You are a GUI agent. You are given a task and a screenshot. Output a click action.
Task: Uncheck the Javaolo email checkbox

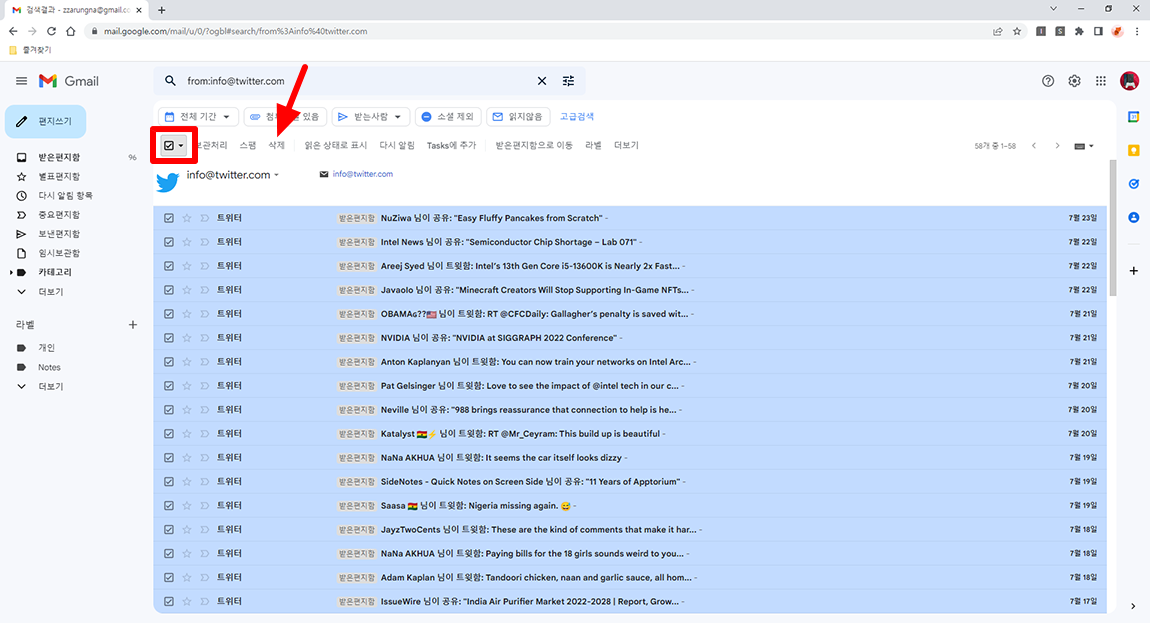point(169,290)
